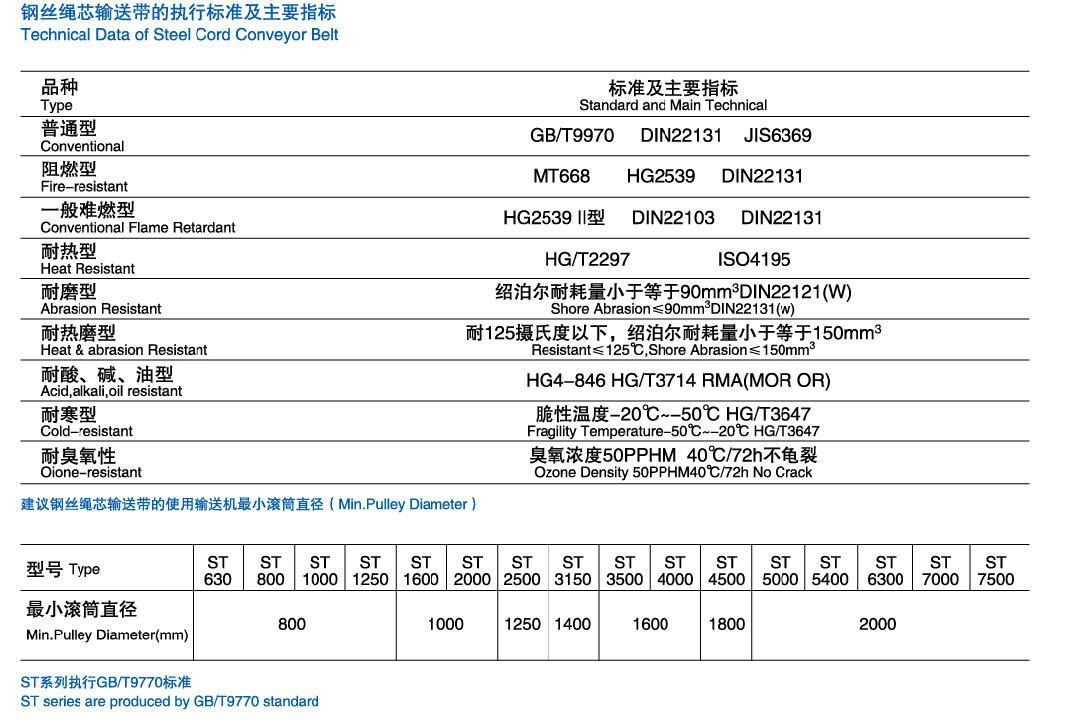Select the 'Fire-resistant' row label
1070x722 pixels.
coord(84,187)
